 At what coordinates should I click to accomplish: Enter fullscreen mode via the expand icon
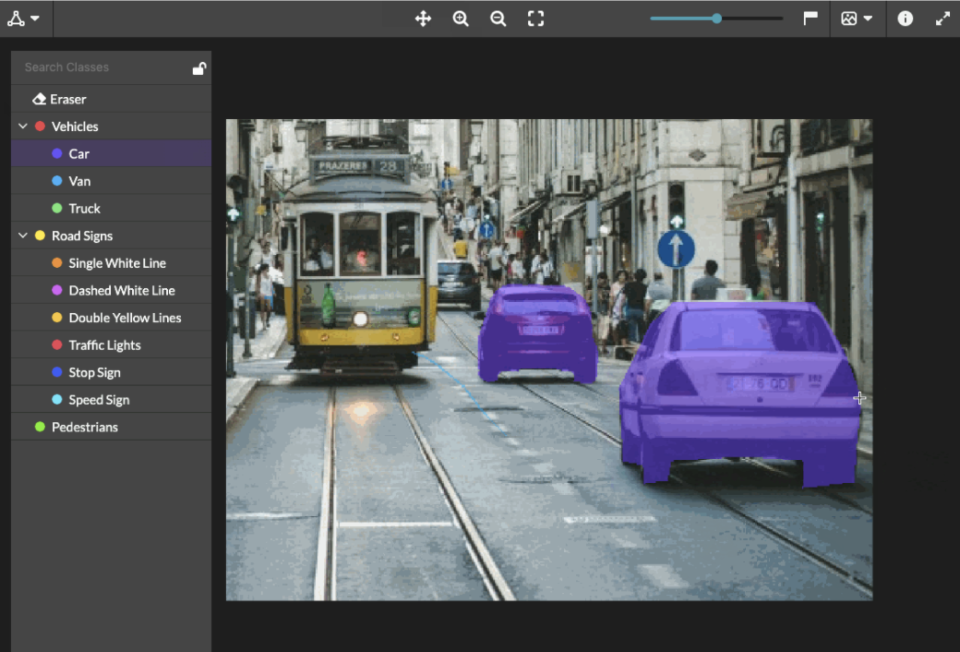tap(942, 17)
